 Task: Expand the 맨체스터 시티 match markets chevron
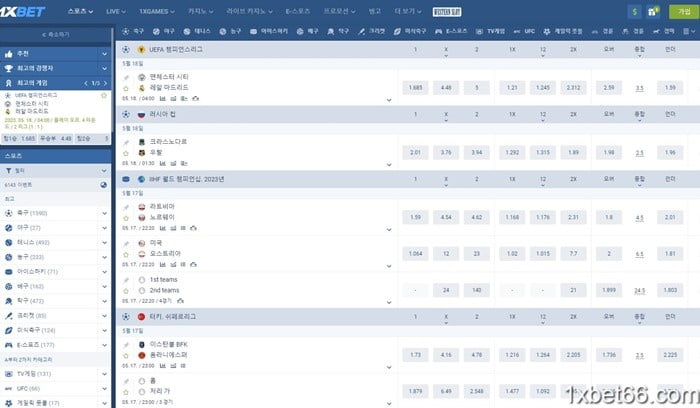389,100
